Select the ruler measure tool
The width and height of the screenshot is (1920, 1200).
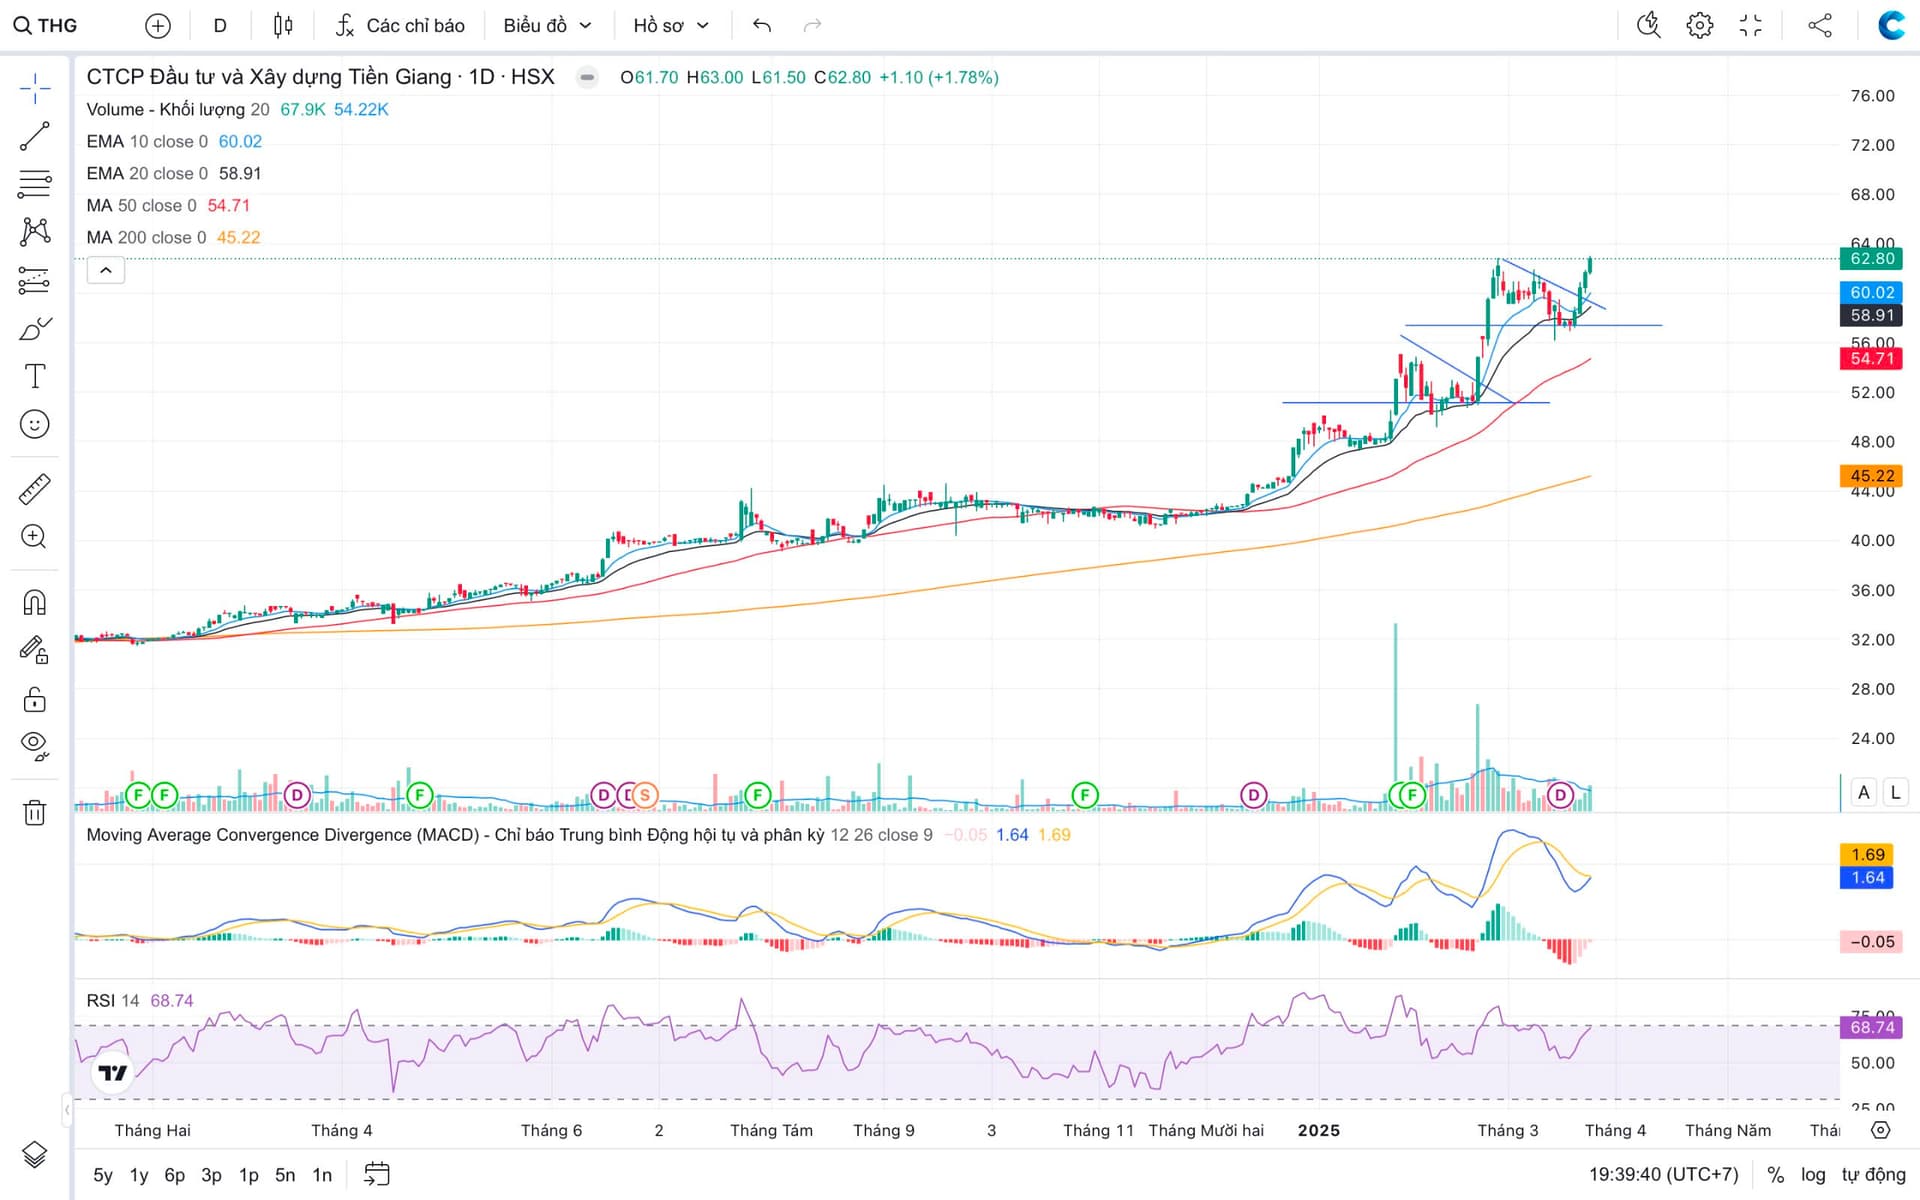click(x=34, y=489)
